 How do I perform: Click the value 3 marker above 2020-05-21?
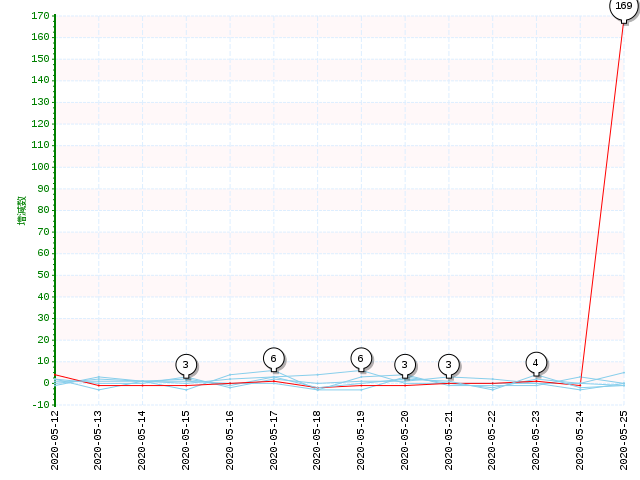pos(449,365)
